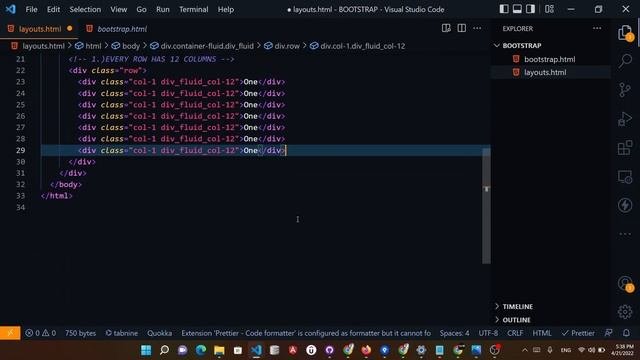Show additional views with activity bar ellipsis

625,234
